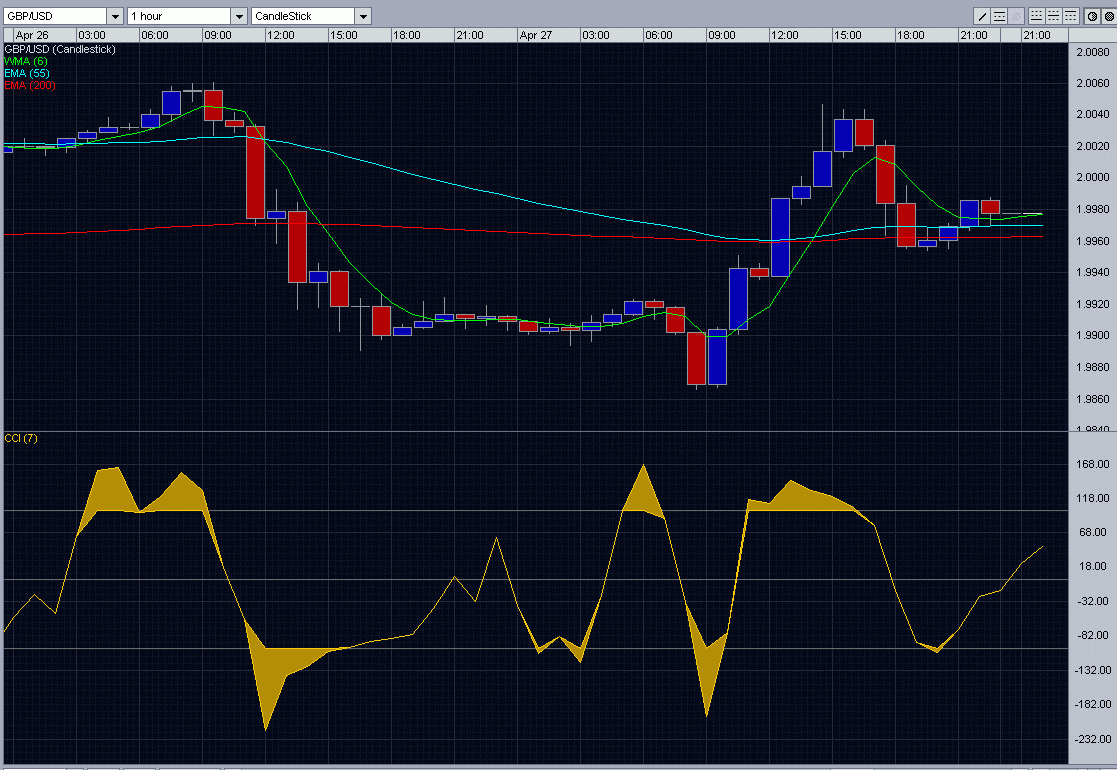This screenshot has height=770, width=1117.
Task: Click the GBP/USD (Candlestick) series label
Action: [x=60, y=50]
